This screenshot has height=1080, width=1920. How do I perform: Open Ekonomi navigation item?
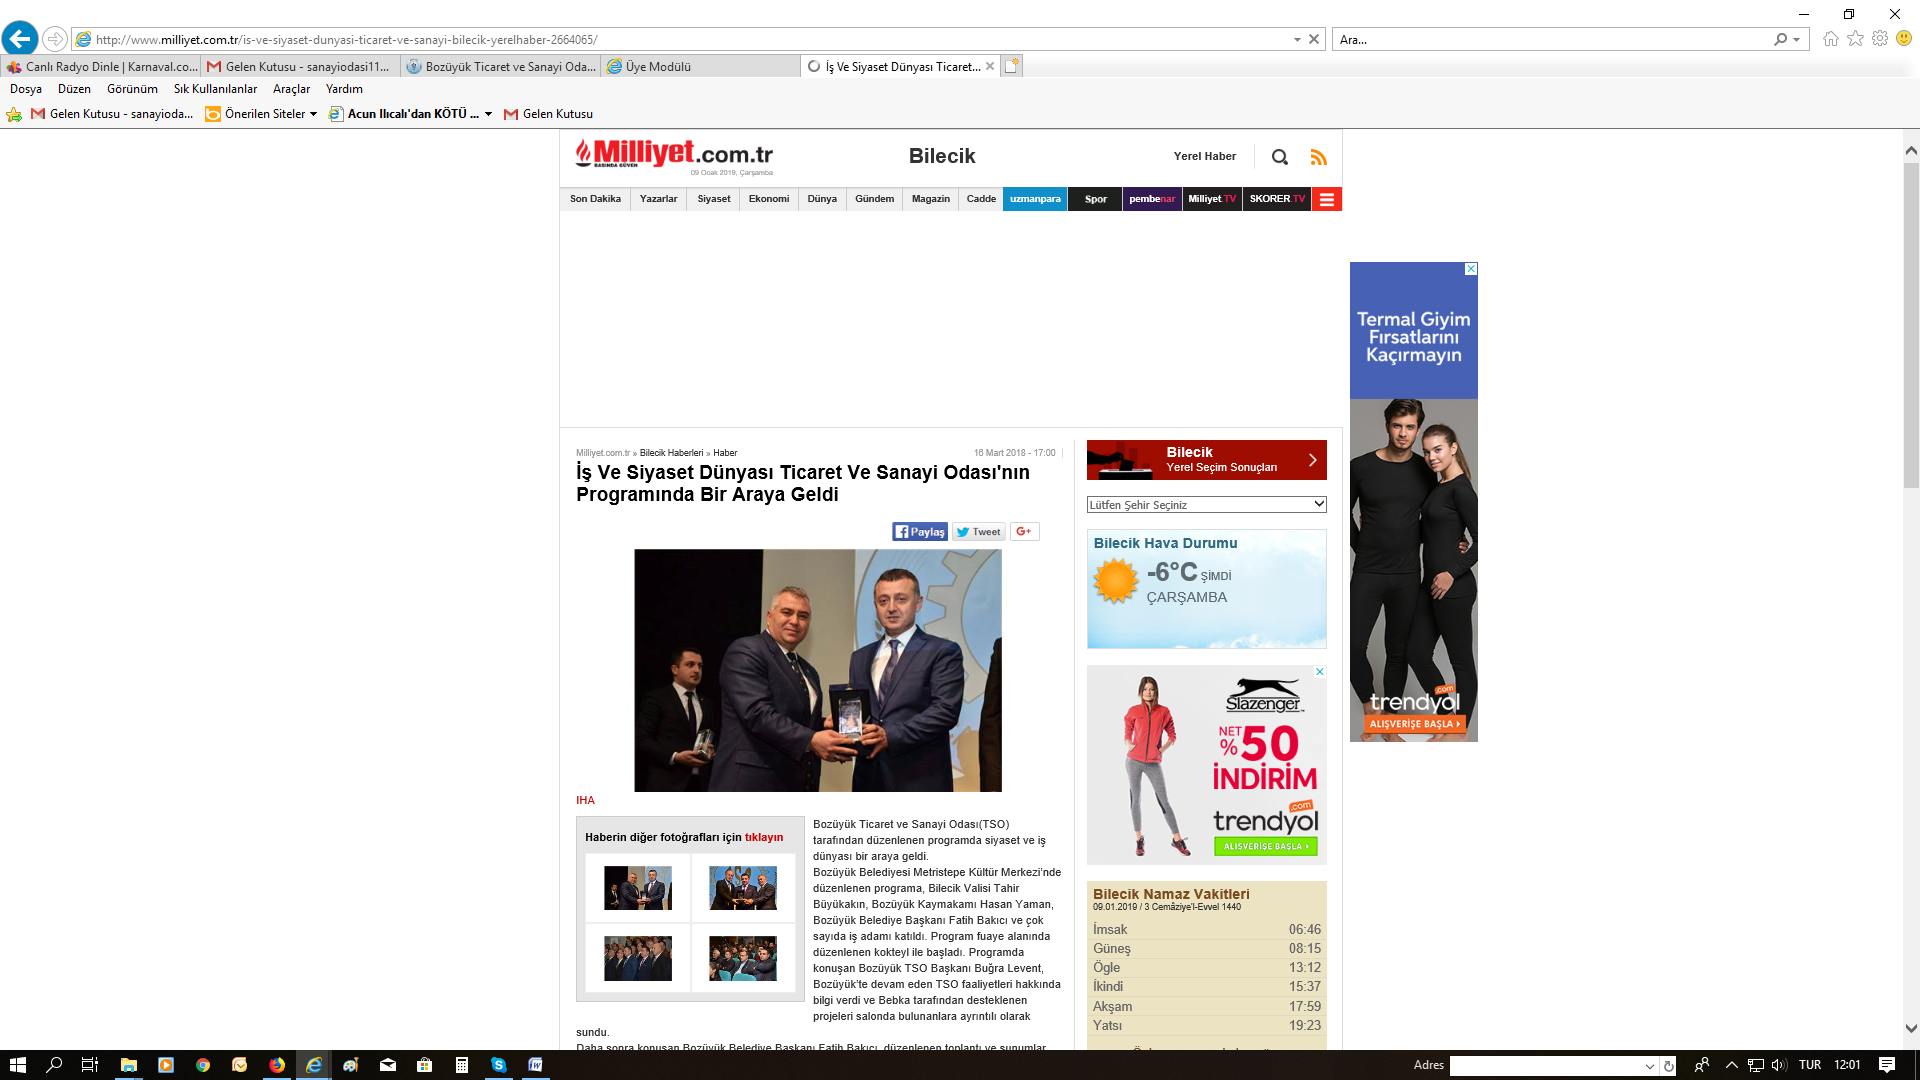[x=768, y=199]
